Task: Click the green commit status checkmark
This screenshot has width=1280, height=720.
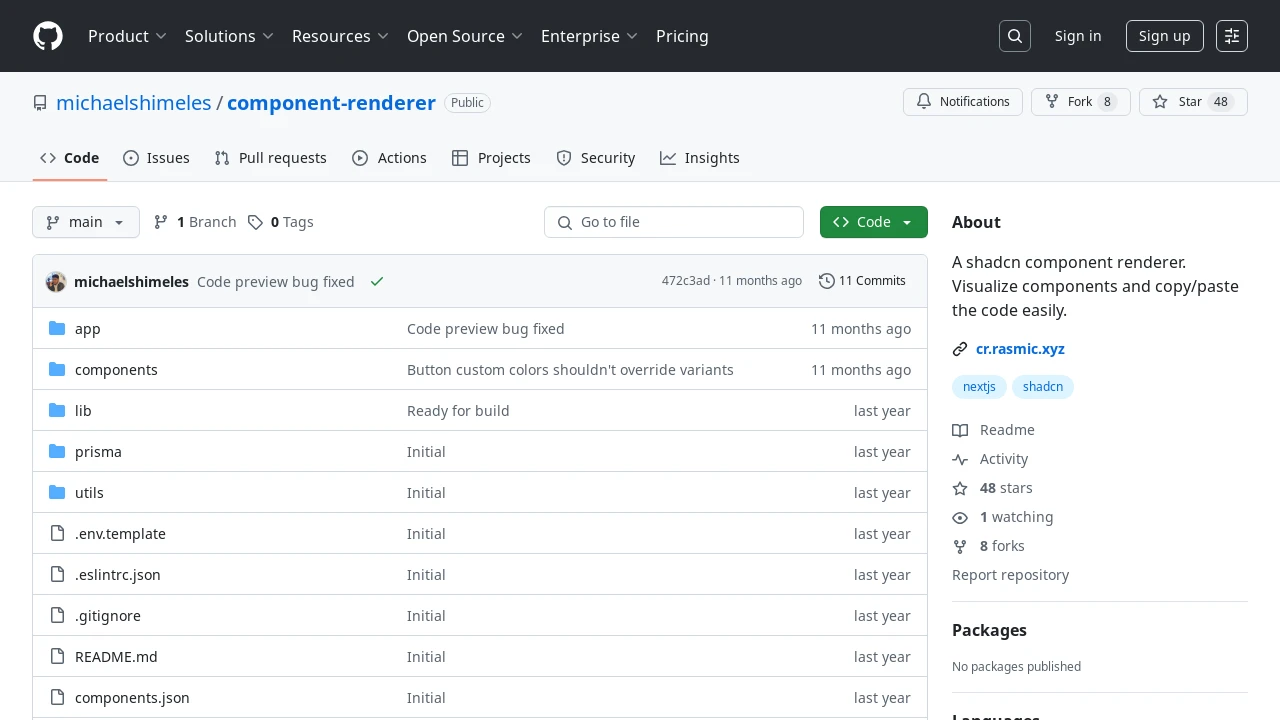Action: 377,282
